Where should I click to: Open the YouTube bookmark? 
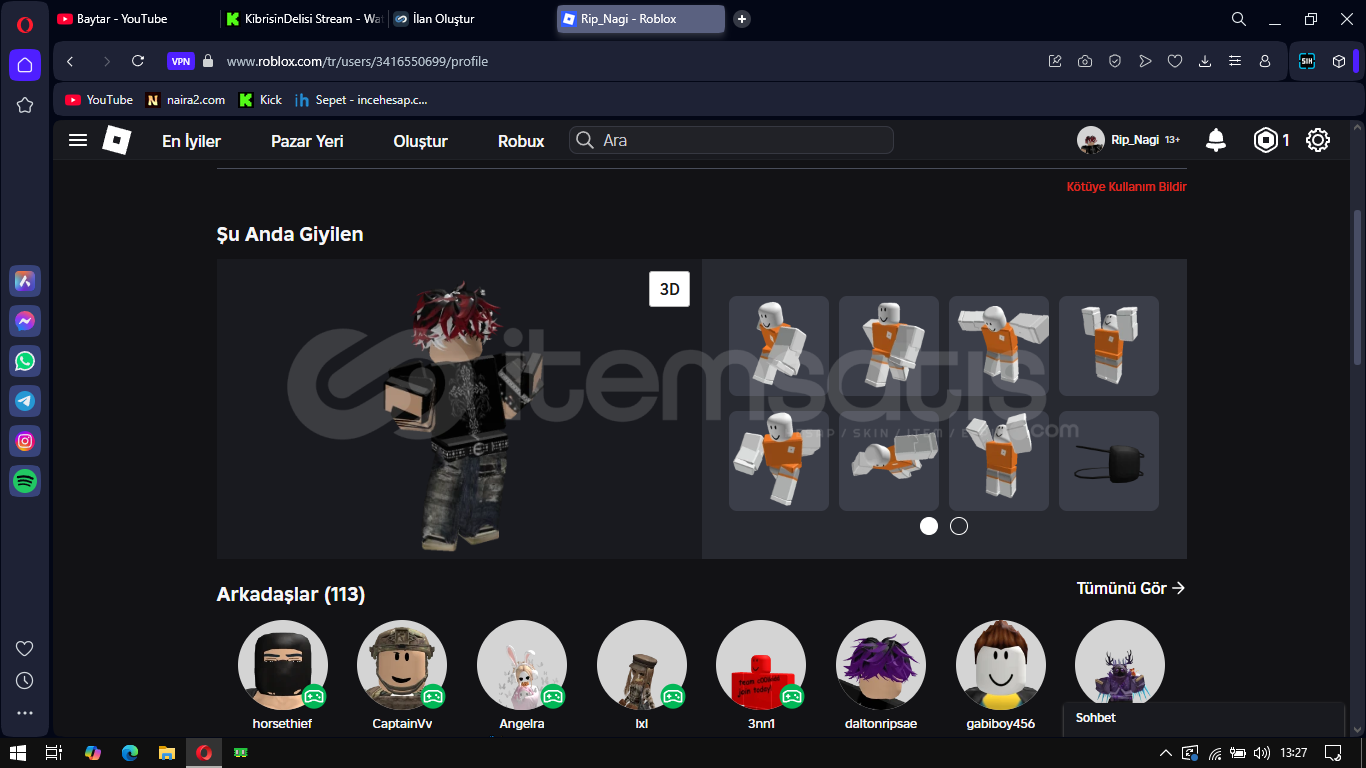(99, 100)
